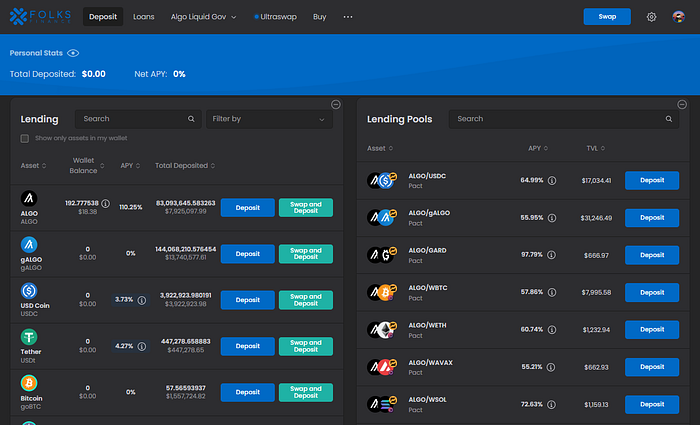Deposit into the ALGO/WSOL pool
This screenshot has width=700, height=425.
click(x=652, y=404)
